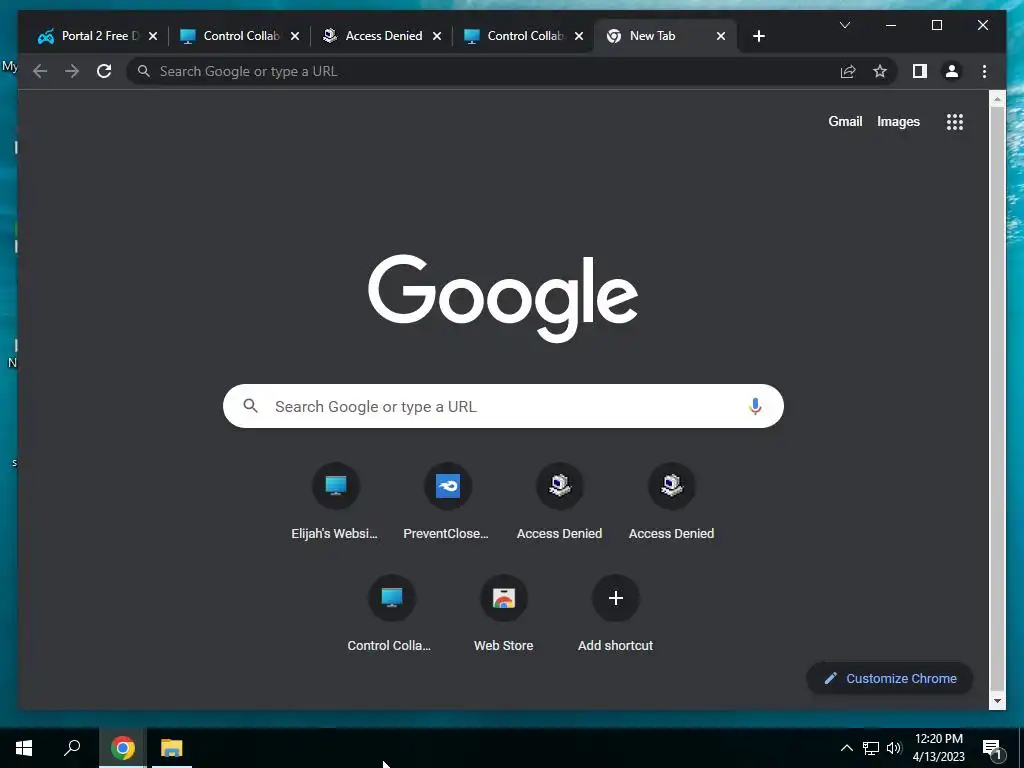Open the Images link
Image resolution: width=1024 pixels, height=768 pixels.
point(898,121)
